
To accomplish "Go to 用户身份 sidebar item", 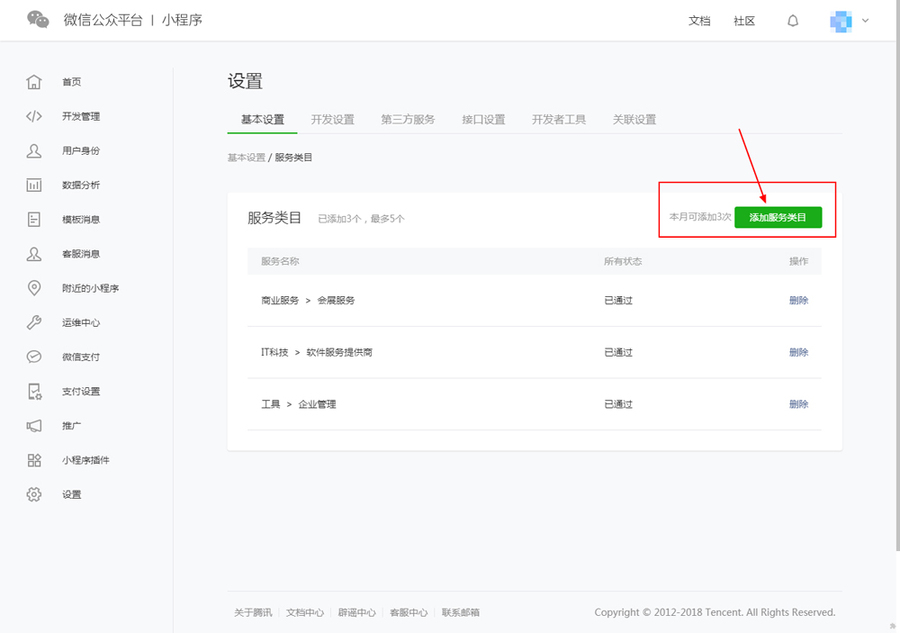I will pos(81,151).
